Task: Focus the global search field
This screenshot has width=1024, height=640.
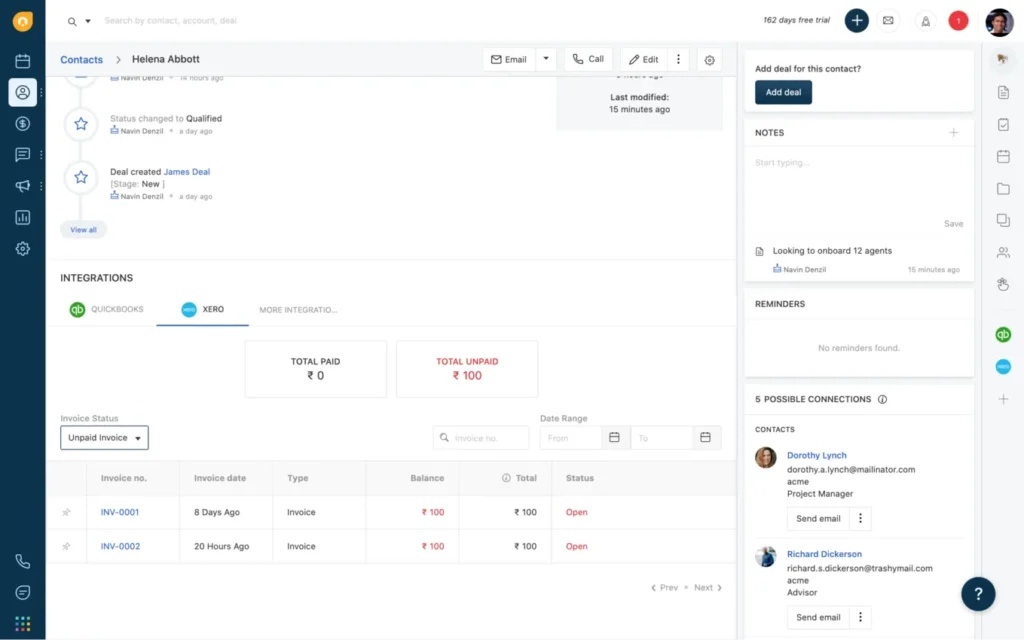Action: pos(171,21)
